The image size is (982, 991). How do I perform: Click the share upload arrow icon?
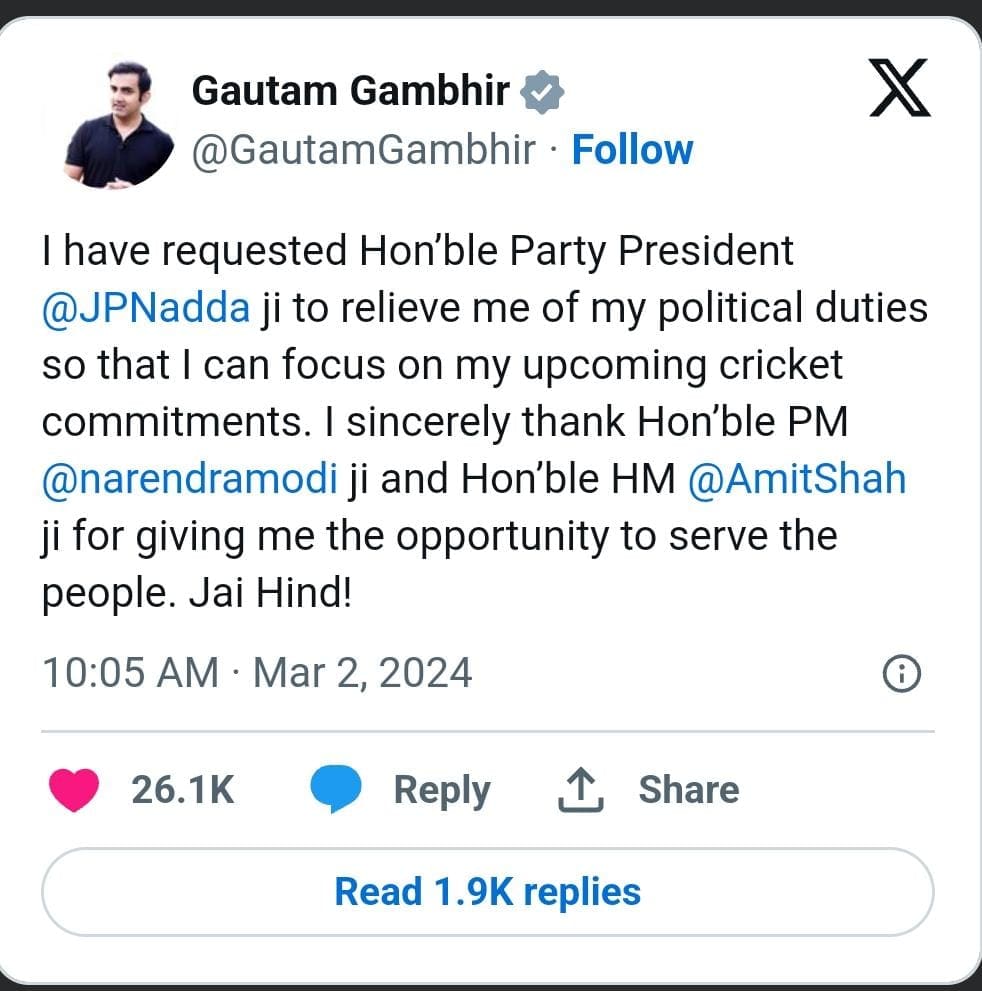(x=580, y=790)
